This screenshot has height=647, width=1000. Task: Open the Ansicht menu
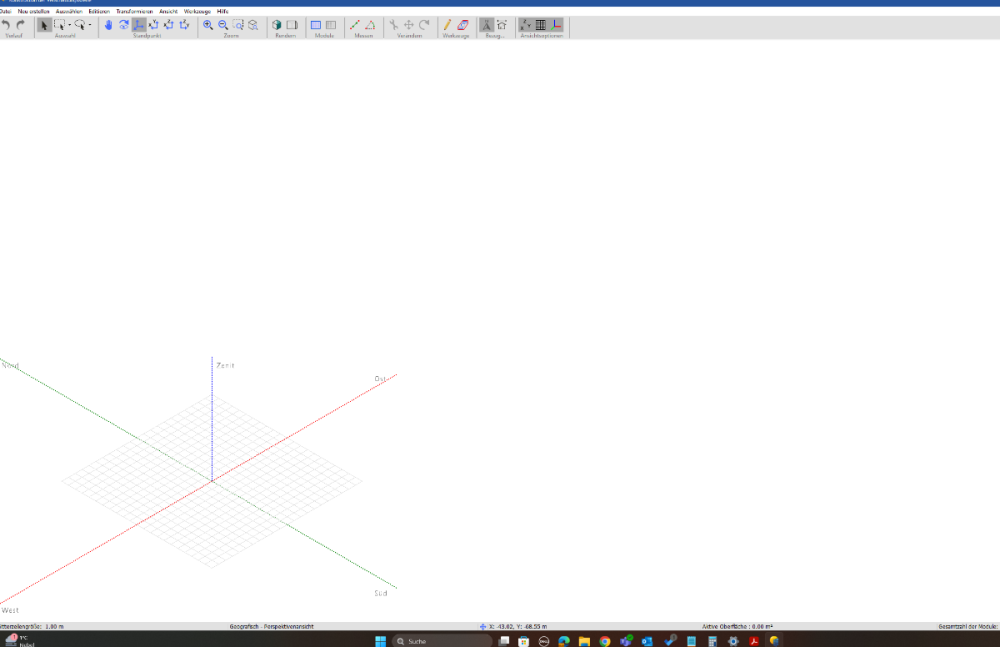(x=168, y=11)
